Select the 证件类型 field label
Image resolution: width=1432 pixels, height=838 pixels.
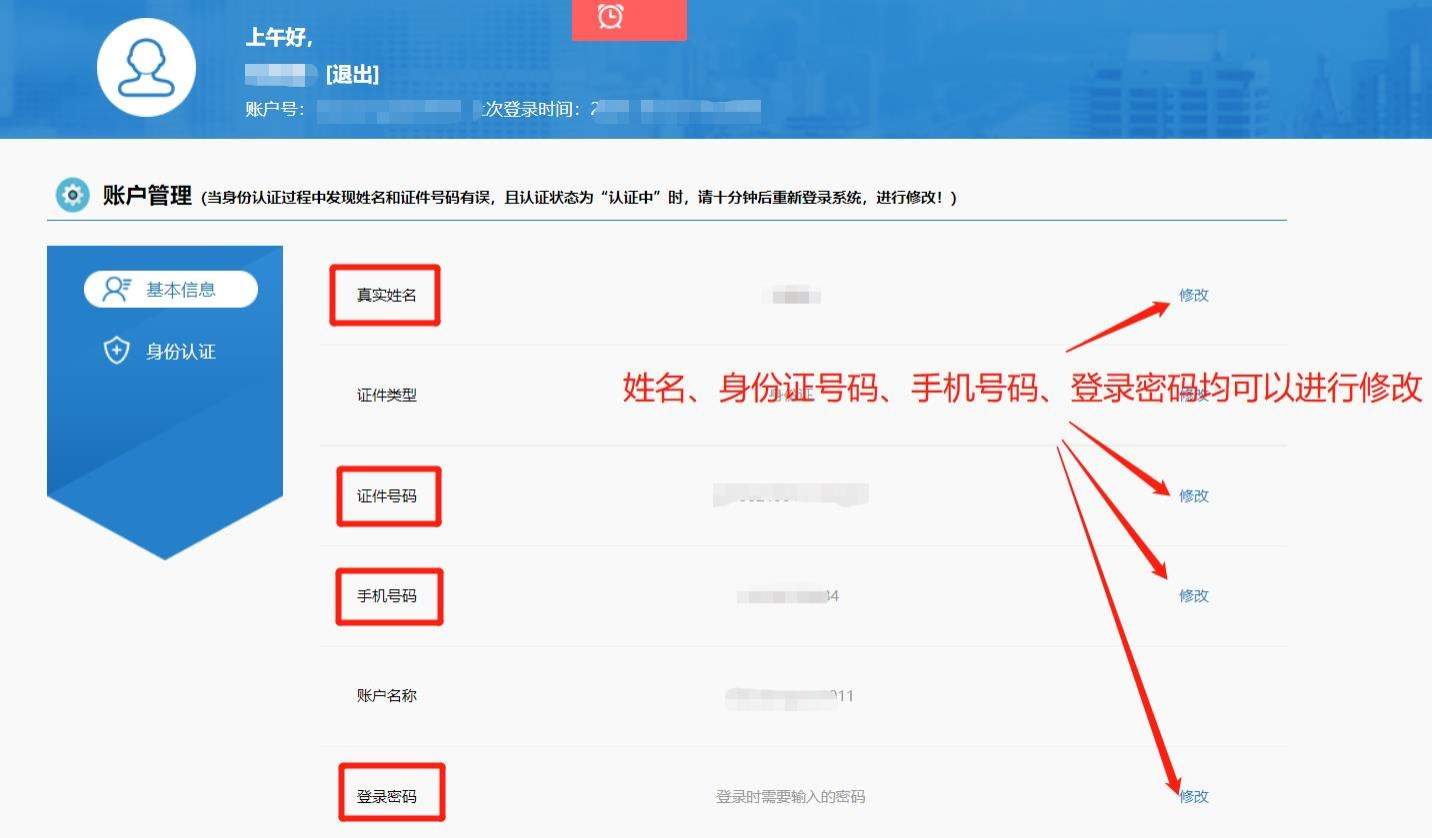pyautogui.click(x=386, y=395)
